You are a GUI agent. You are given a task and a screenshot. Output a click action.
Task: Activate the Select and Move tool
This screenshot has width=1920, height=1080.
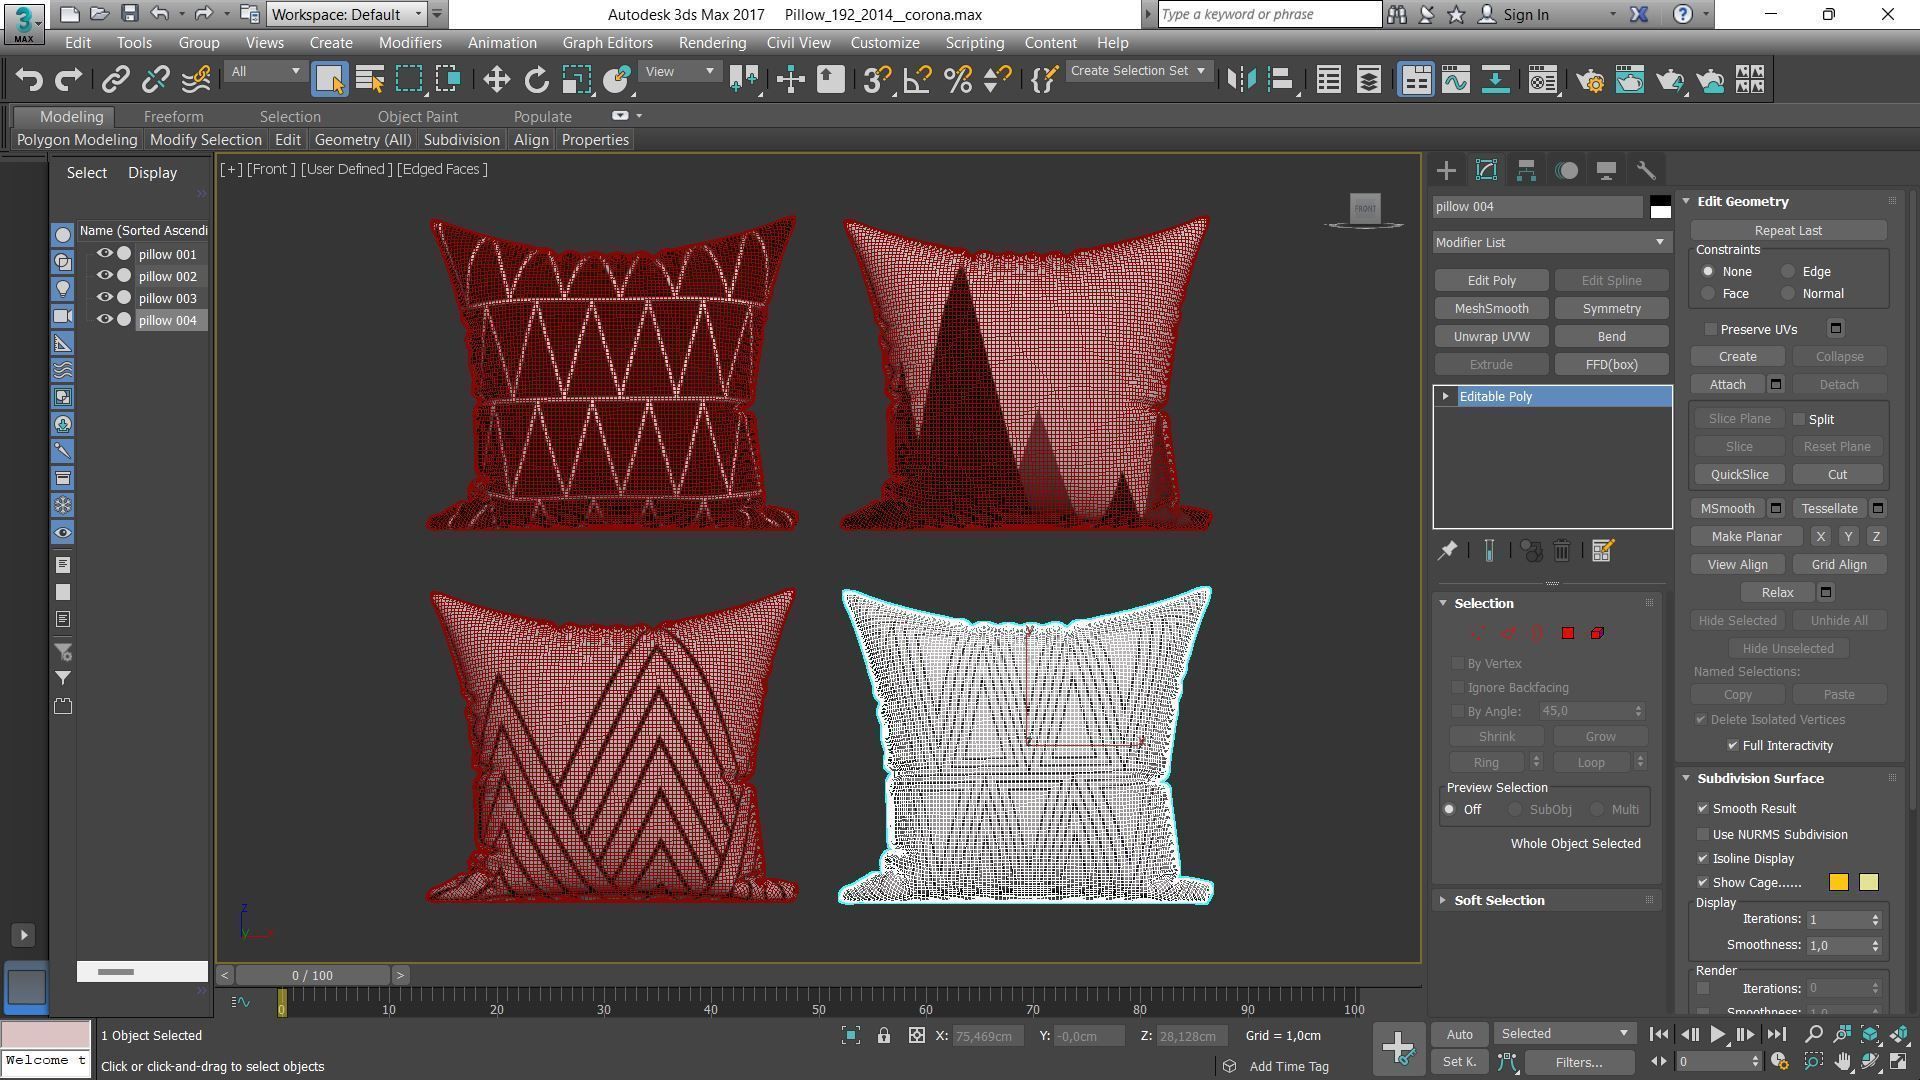pyautogui.click(x=496, y=79)
